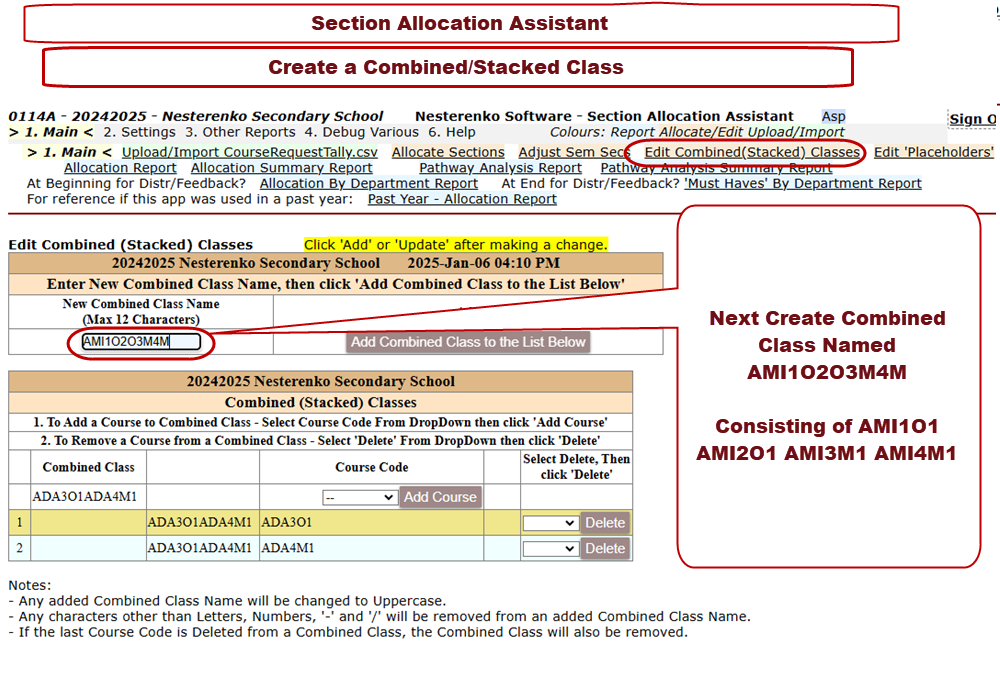Click the Upload/Import CourseRequestTally.csv link

pos(250,152)
